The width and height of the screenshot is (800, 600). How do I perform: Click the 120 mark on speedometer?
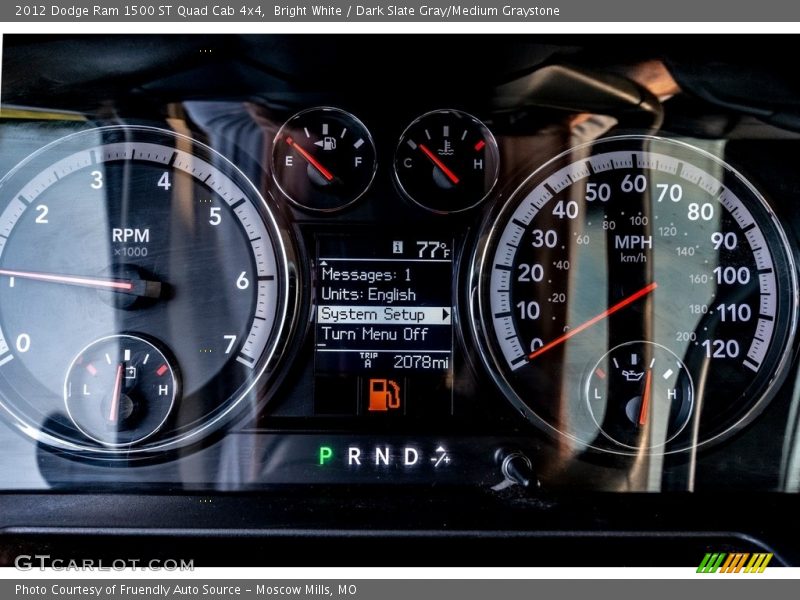[721, 349]
